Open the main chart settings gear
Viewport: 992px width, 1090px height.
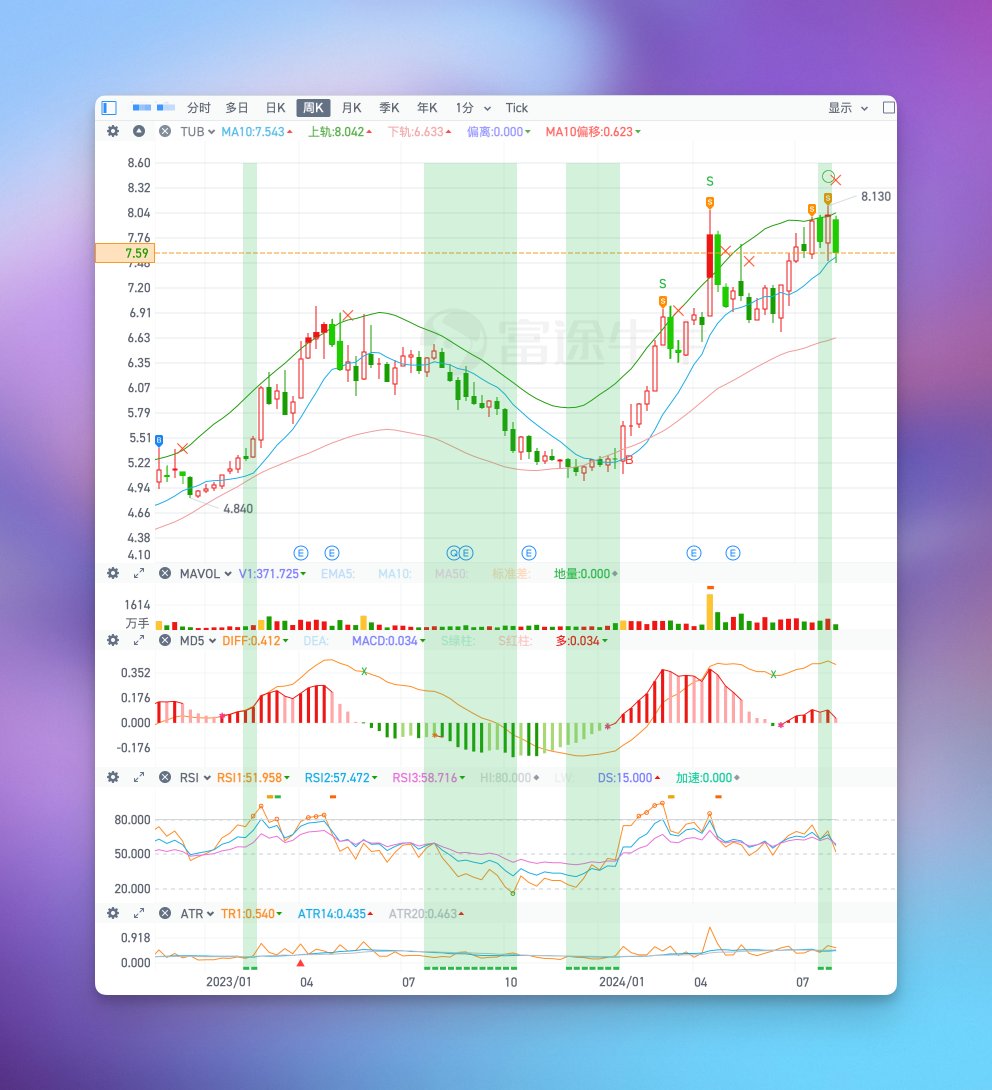point(113,131)
